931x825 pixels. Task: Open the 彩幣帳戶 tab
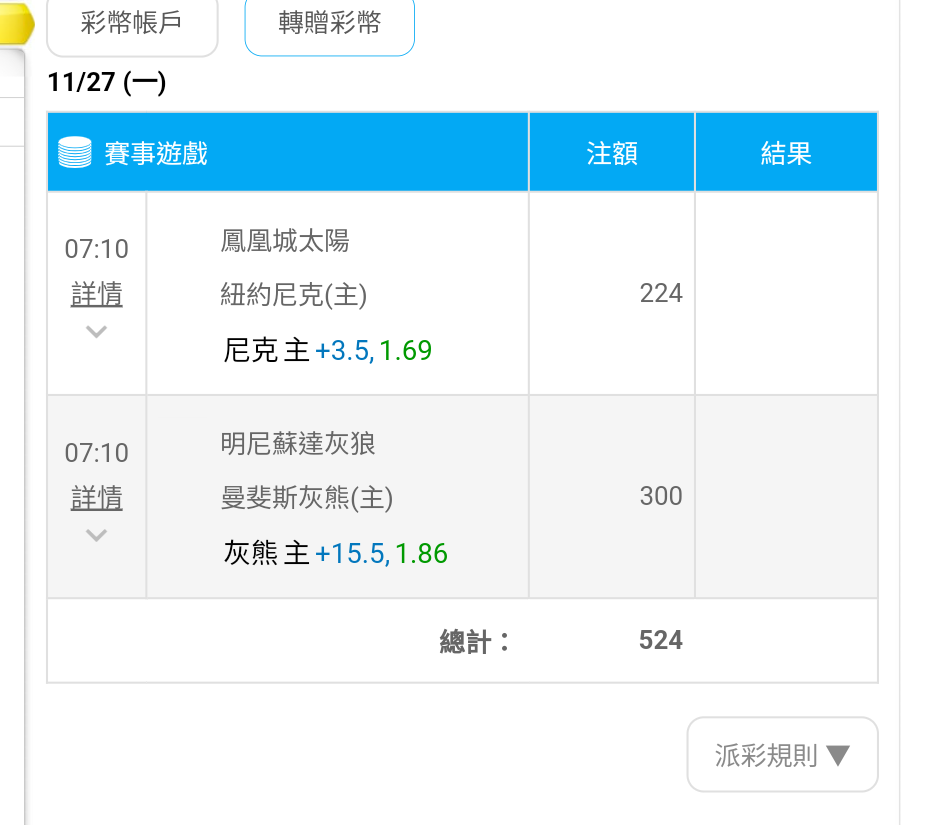[x=132, y=24]
